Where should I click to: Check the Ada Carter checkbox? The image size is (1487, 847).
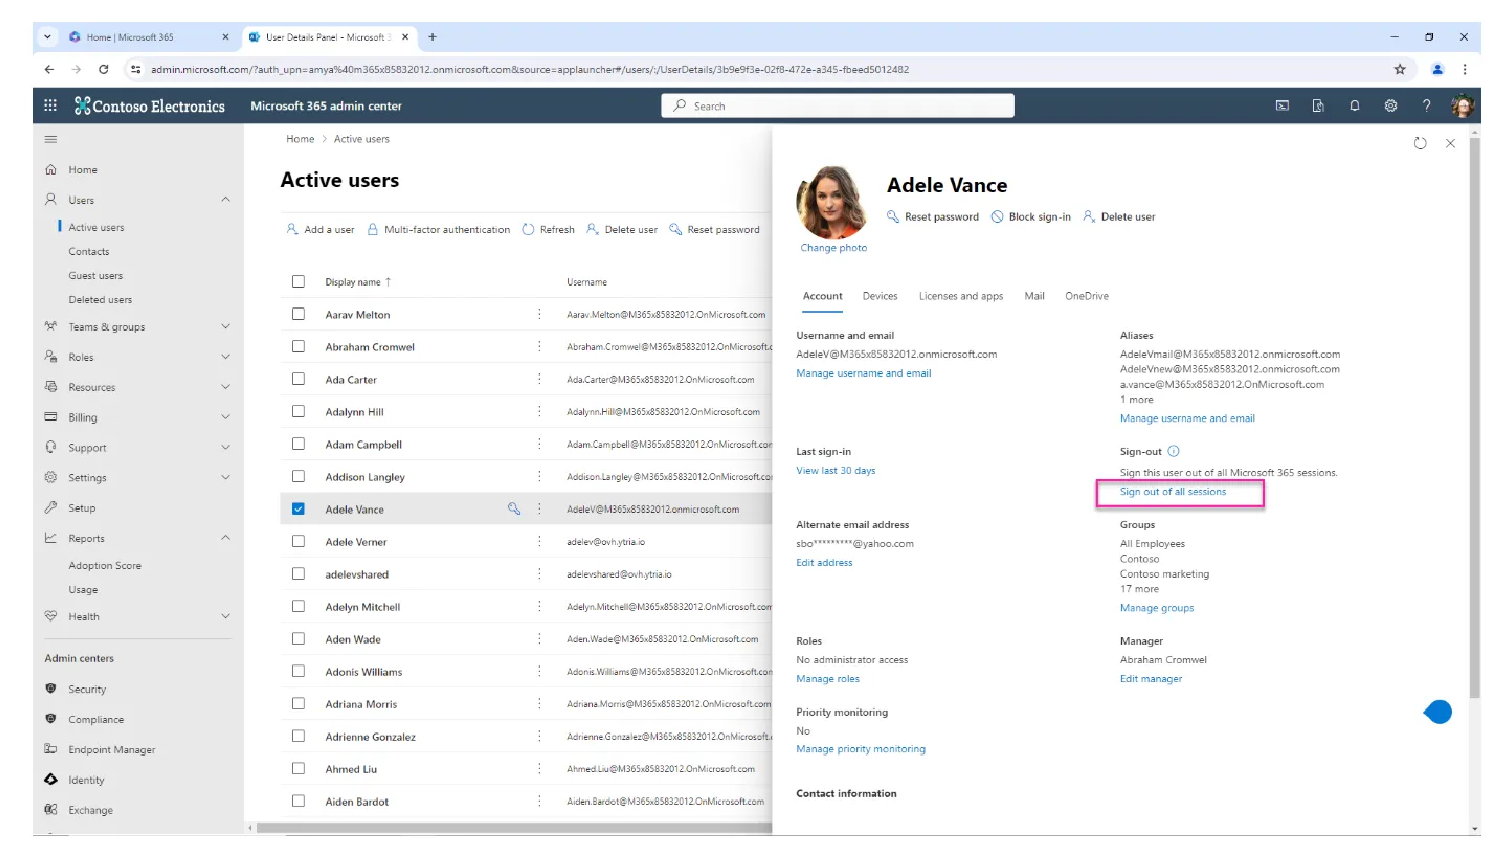(x=298, y=379)
